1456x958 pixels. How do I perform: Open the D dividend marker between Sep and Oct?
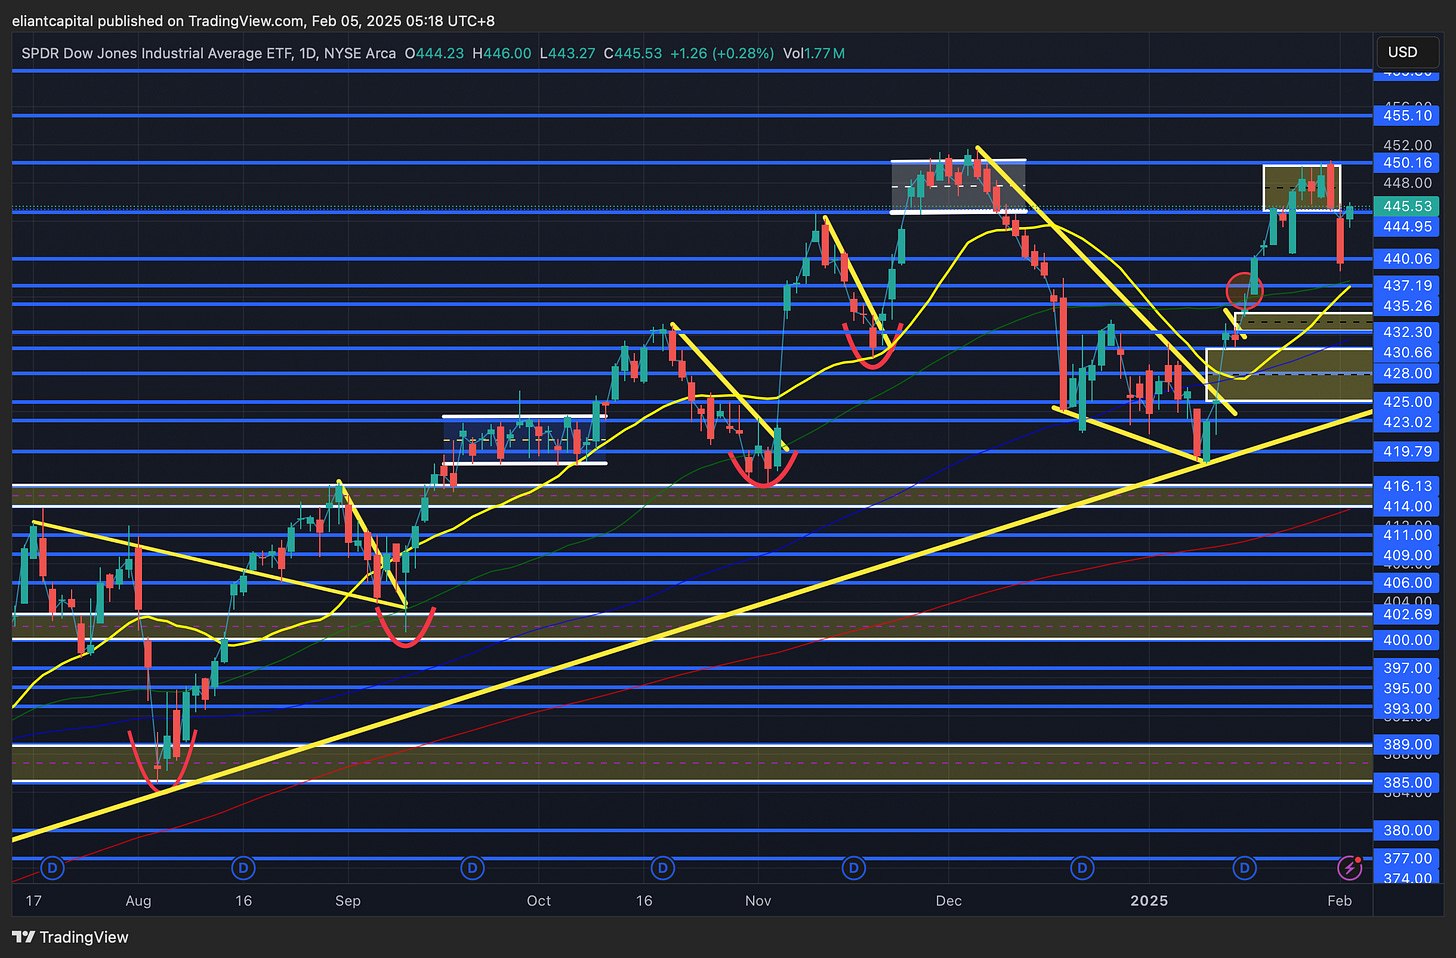pos(473,868)
